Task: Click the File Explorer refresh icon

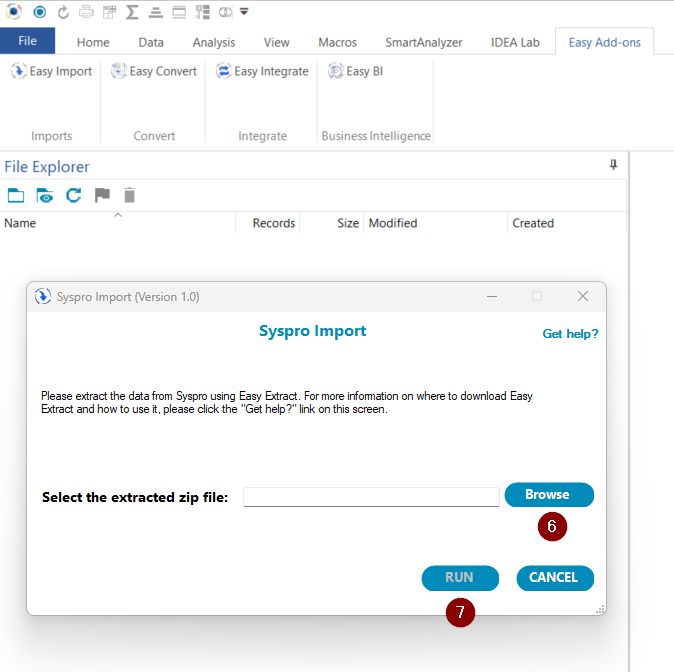Action: (73, 195)
